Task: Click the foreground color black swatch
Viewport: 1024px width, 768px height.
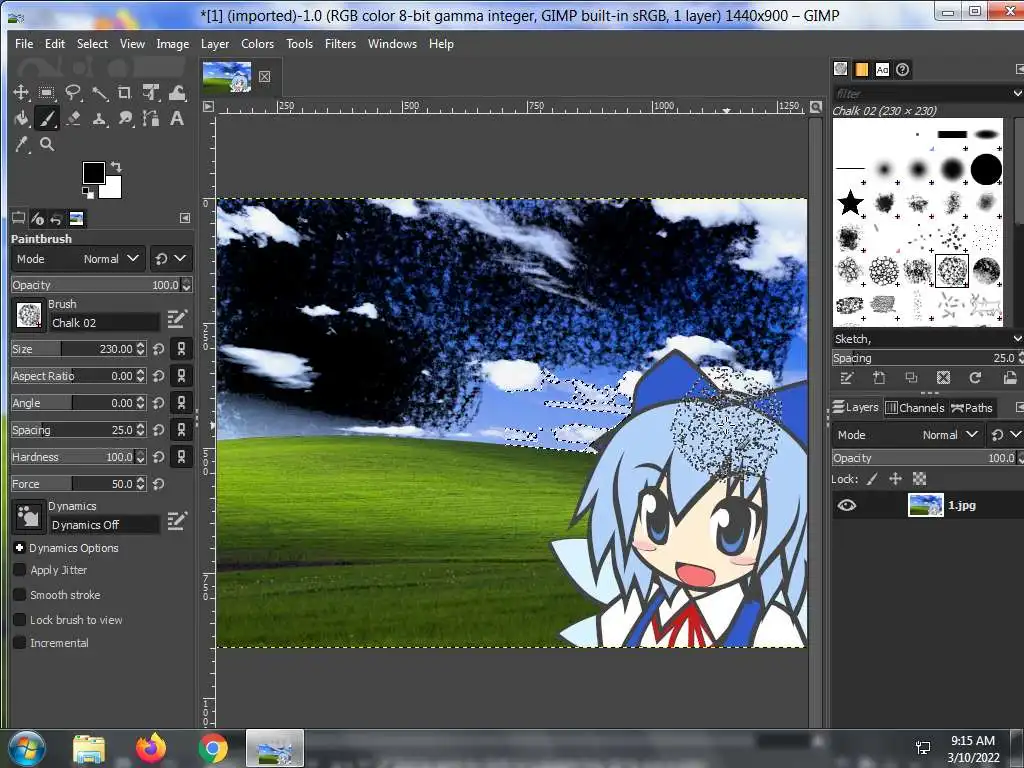Action: coord(93,173)
